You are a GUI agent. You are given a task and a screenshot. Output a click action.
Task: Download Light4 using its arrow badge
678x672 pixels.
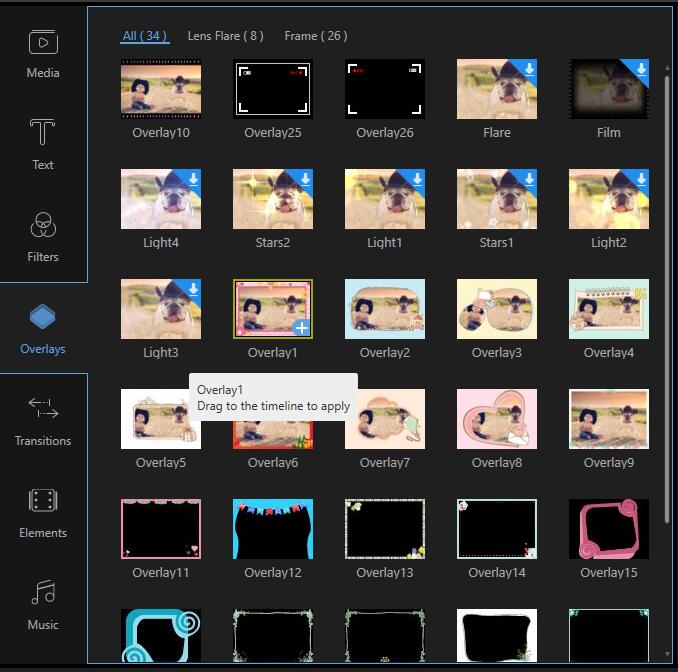tap(193, 178)
